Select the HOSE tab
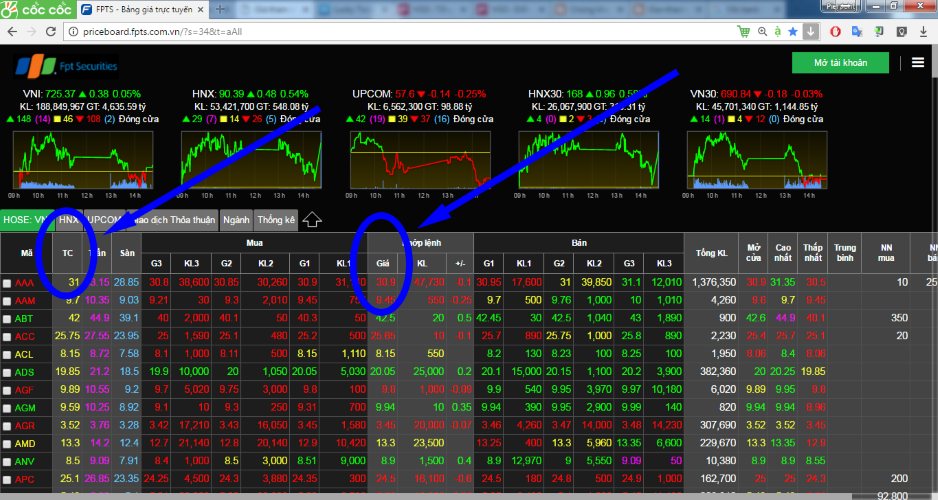 (x=27, y=219)
